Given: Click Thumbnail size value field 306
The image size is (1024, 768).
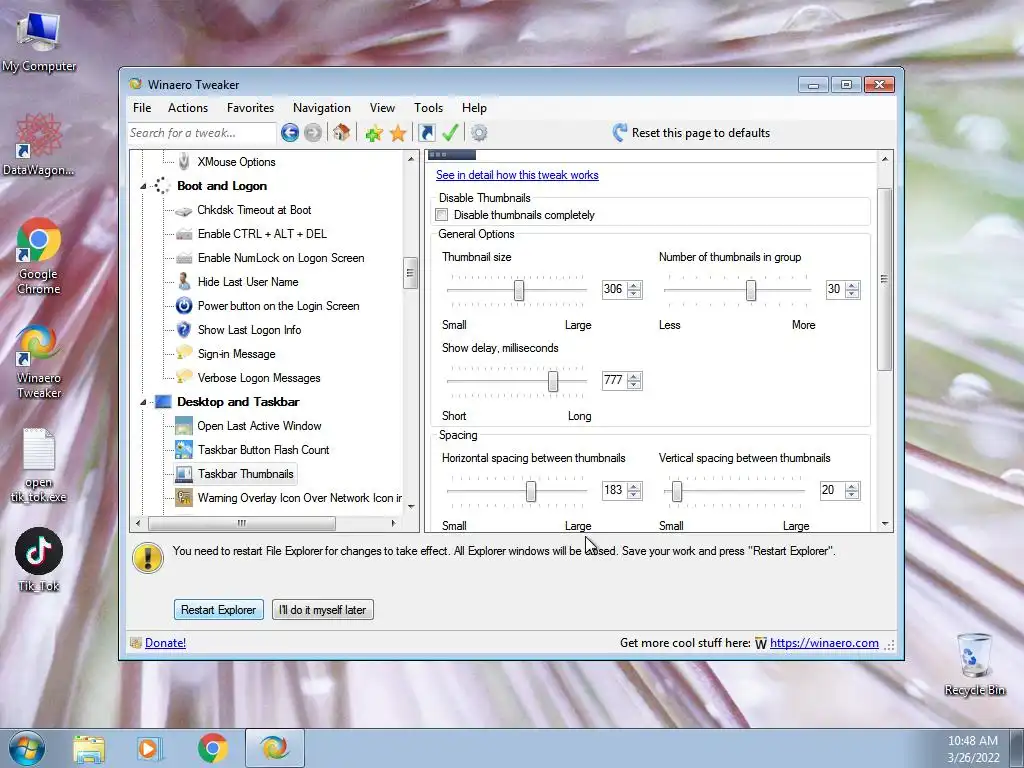Looking at the screenshot, I should [614, 289].
